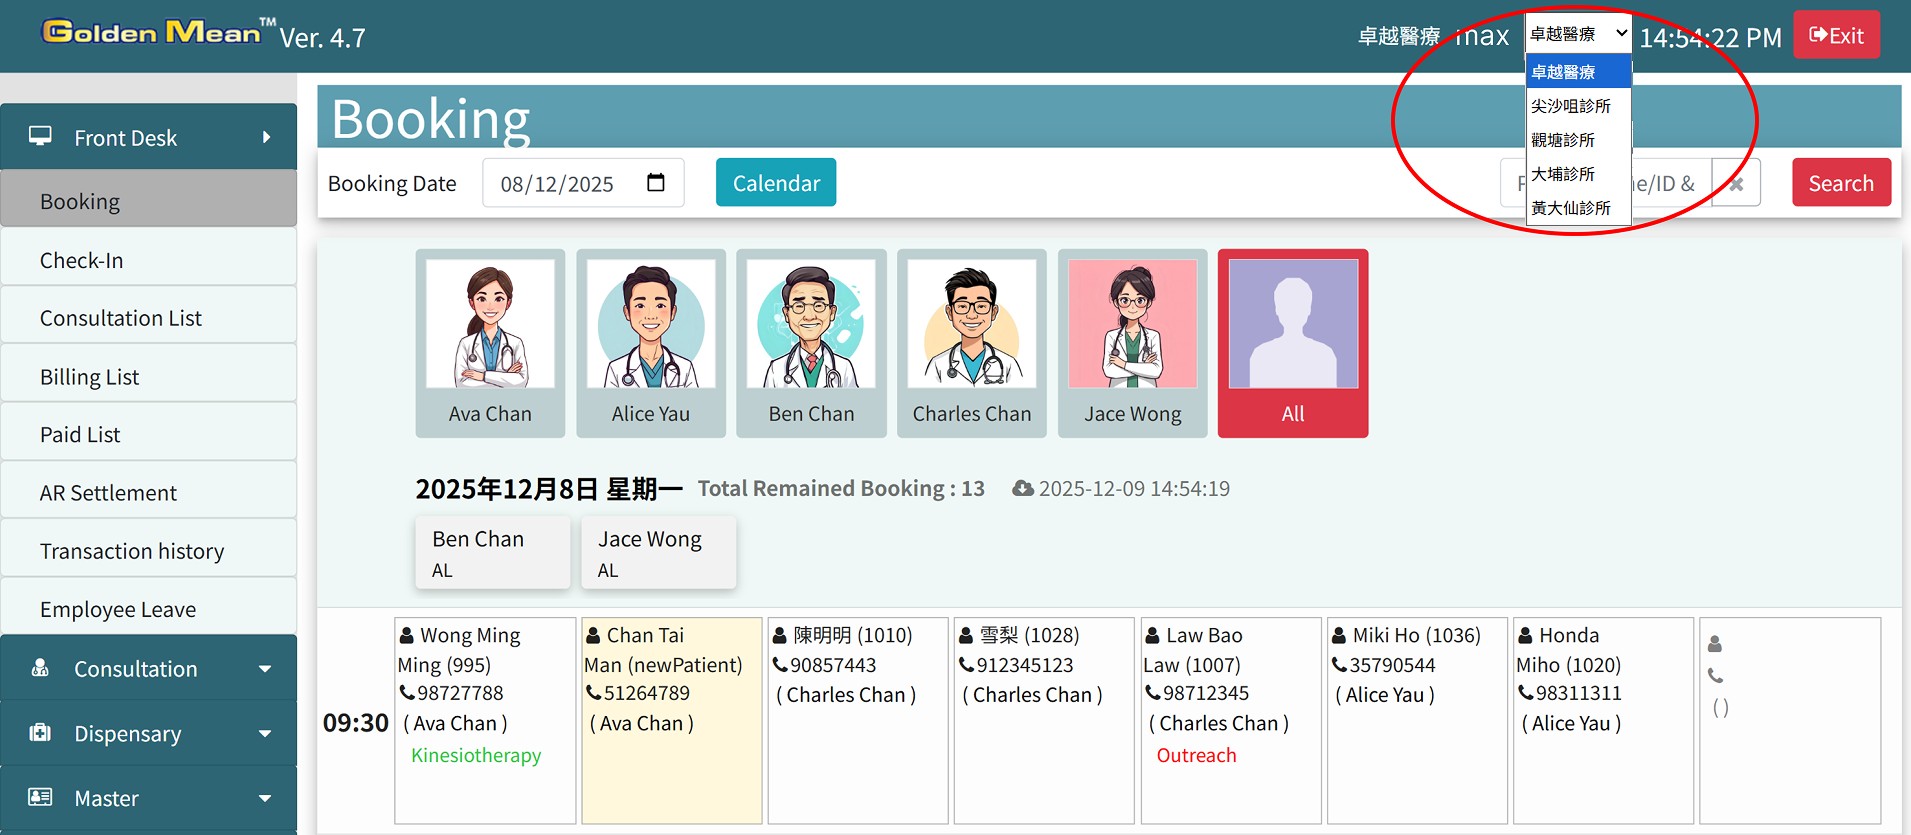Click the calendar picker icon in Booking Date
Viewport: 1911px width, 835px height.
655,183
